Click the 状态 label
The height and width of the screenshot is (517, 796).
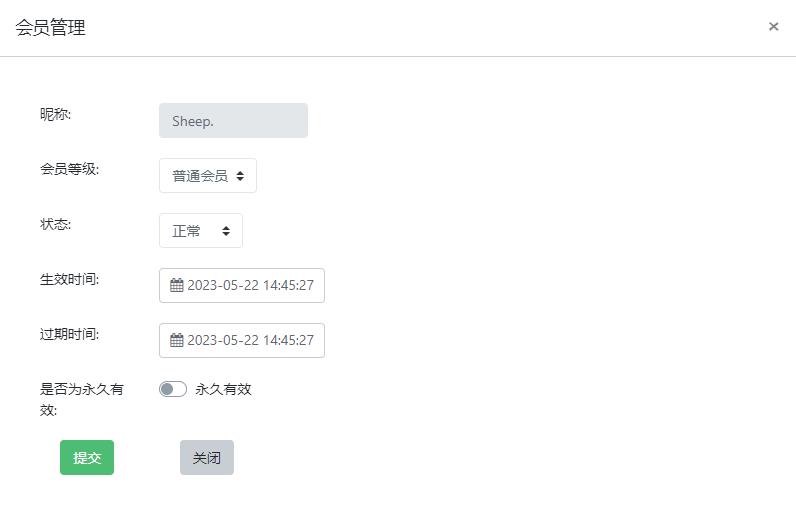tap(55, 224)
